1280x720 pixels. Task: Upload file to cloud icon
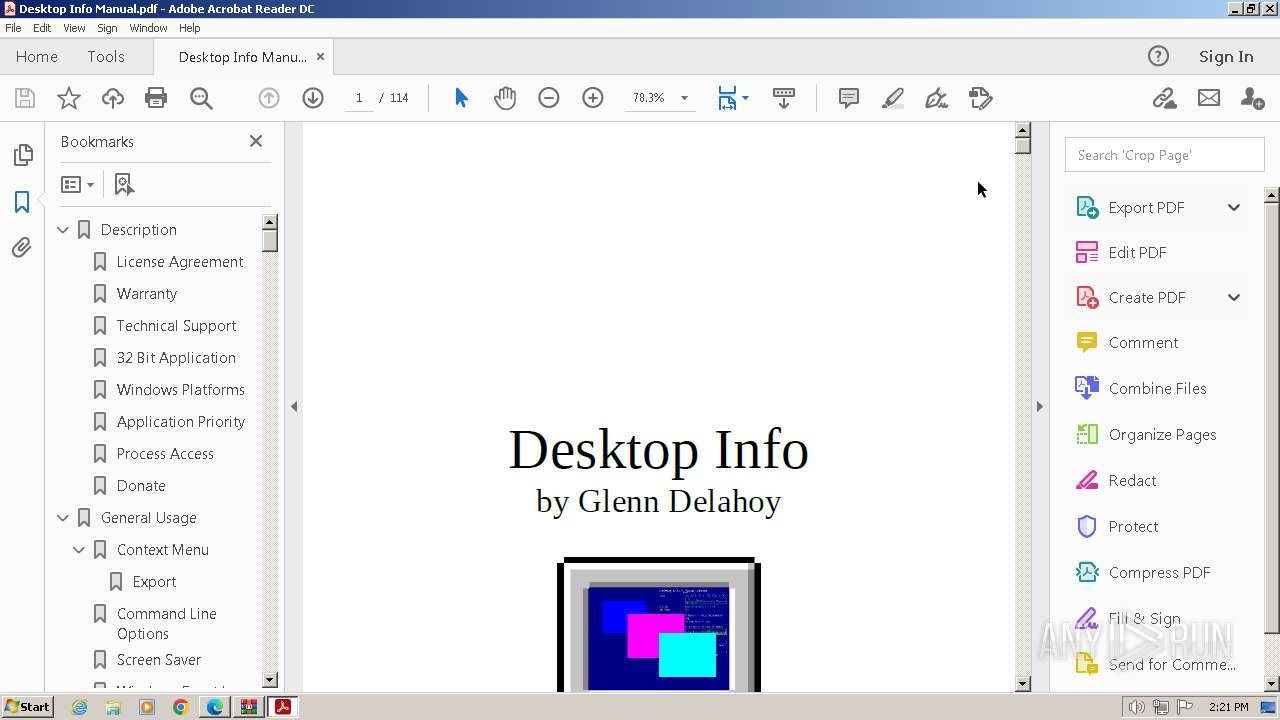(x=113, y=98)
